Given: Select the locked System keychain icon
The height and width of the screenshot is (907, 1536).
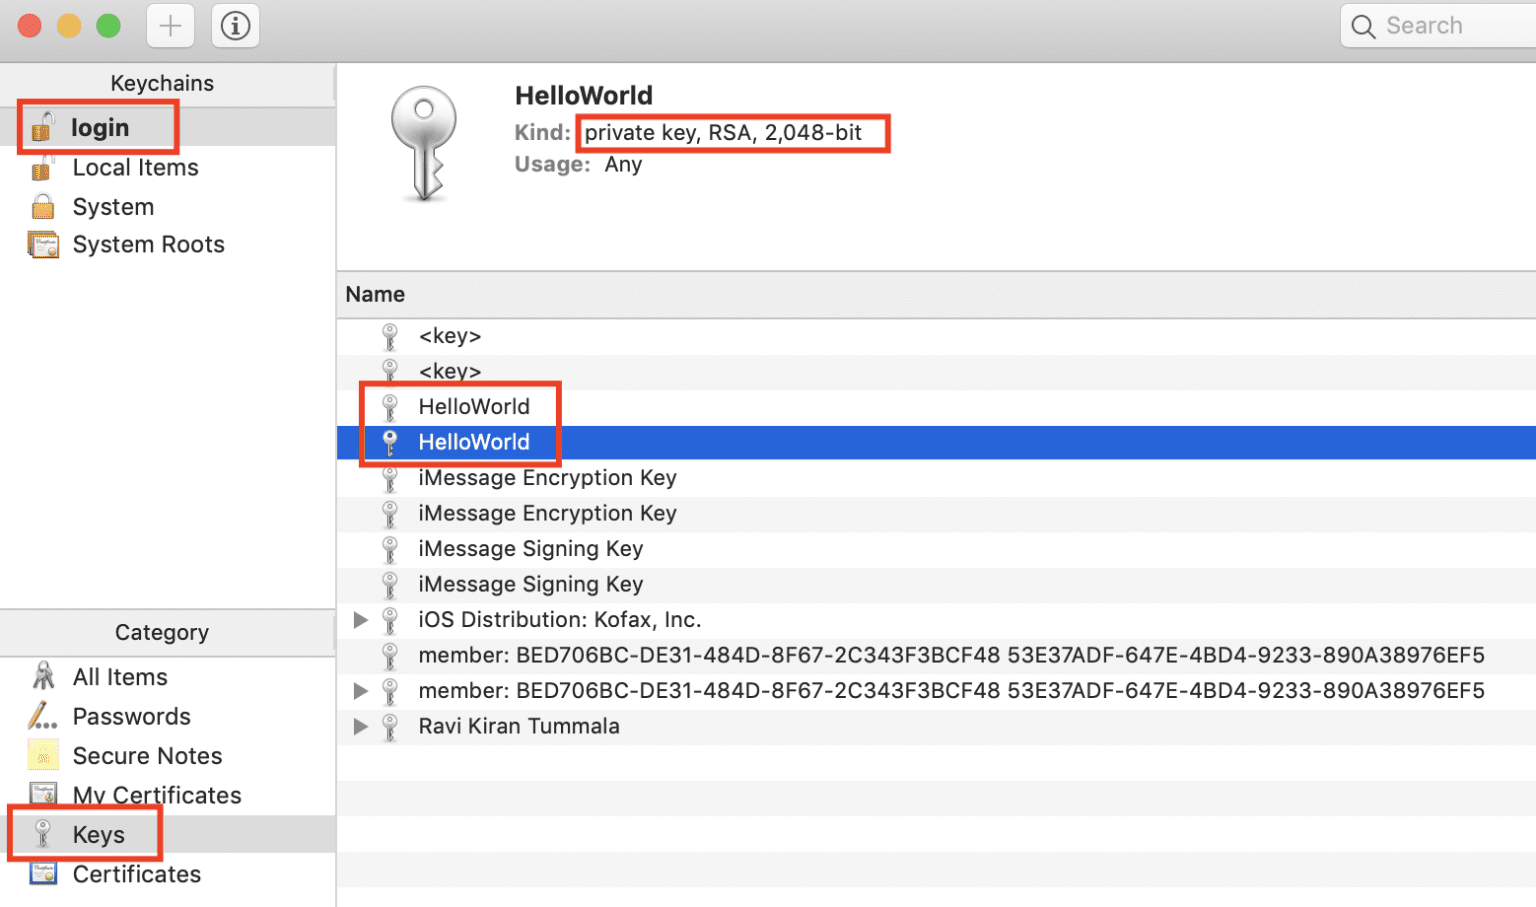Looking at the screenshot, I should pos(43,207).
